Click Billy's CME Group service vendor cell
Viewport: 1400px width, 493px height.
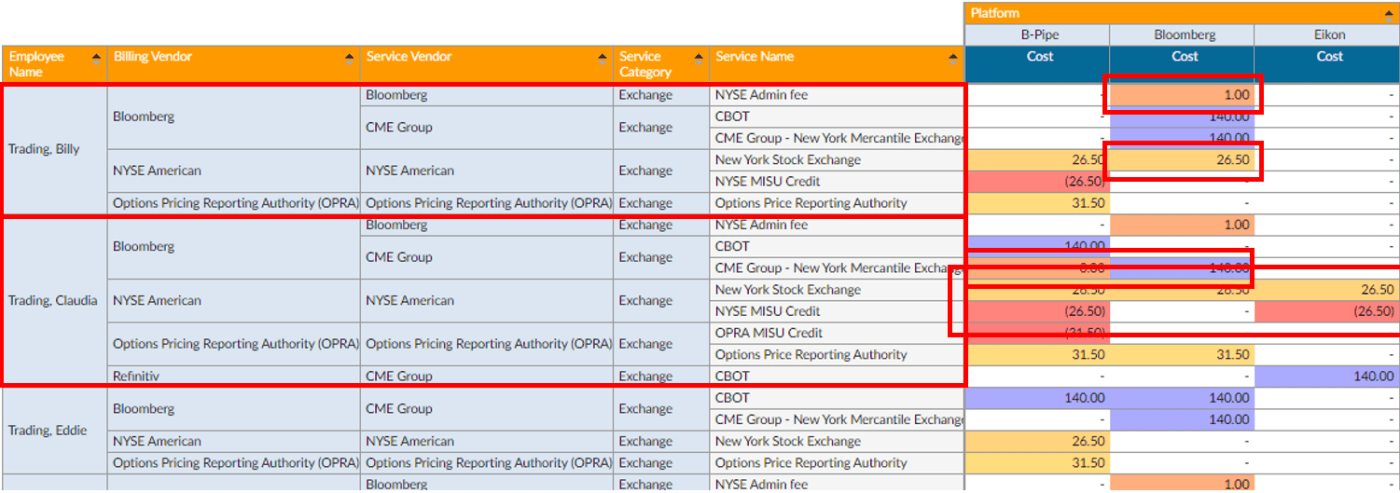point(486,127)
